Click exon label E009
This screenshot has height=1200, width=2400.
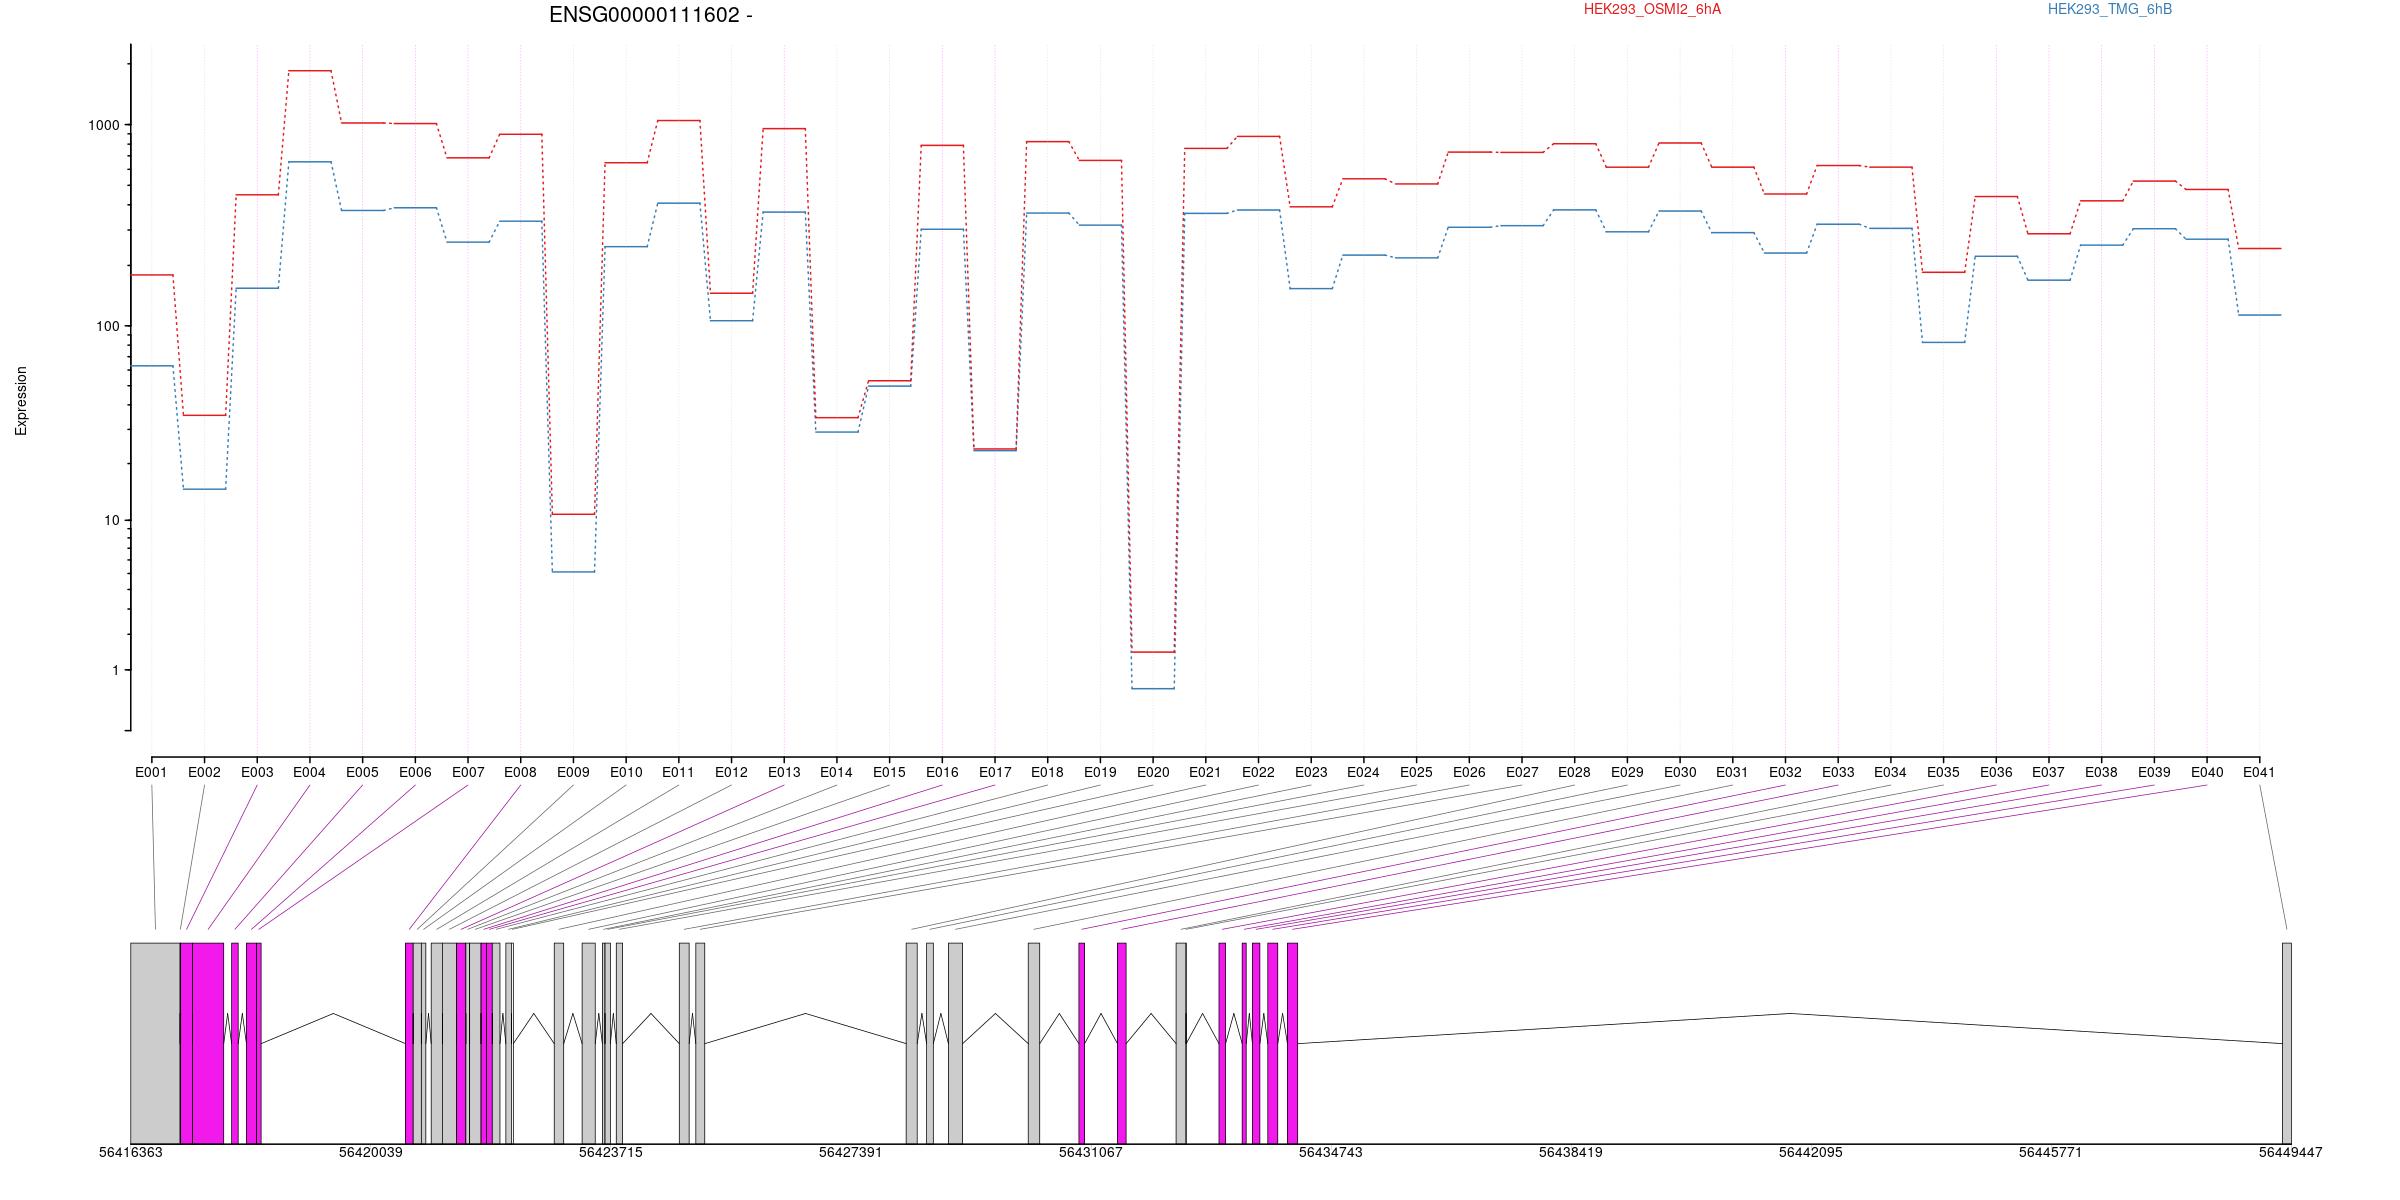(x=573, y=772)
